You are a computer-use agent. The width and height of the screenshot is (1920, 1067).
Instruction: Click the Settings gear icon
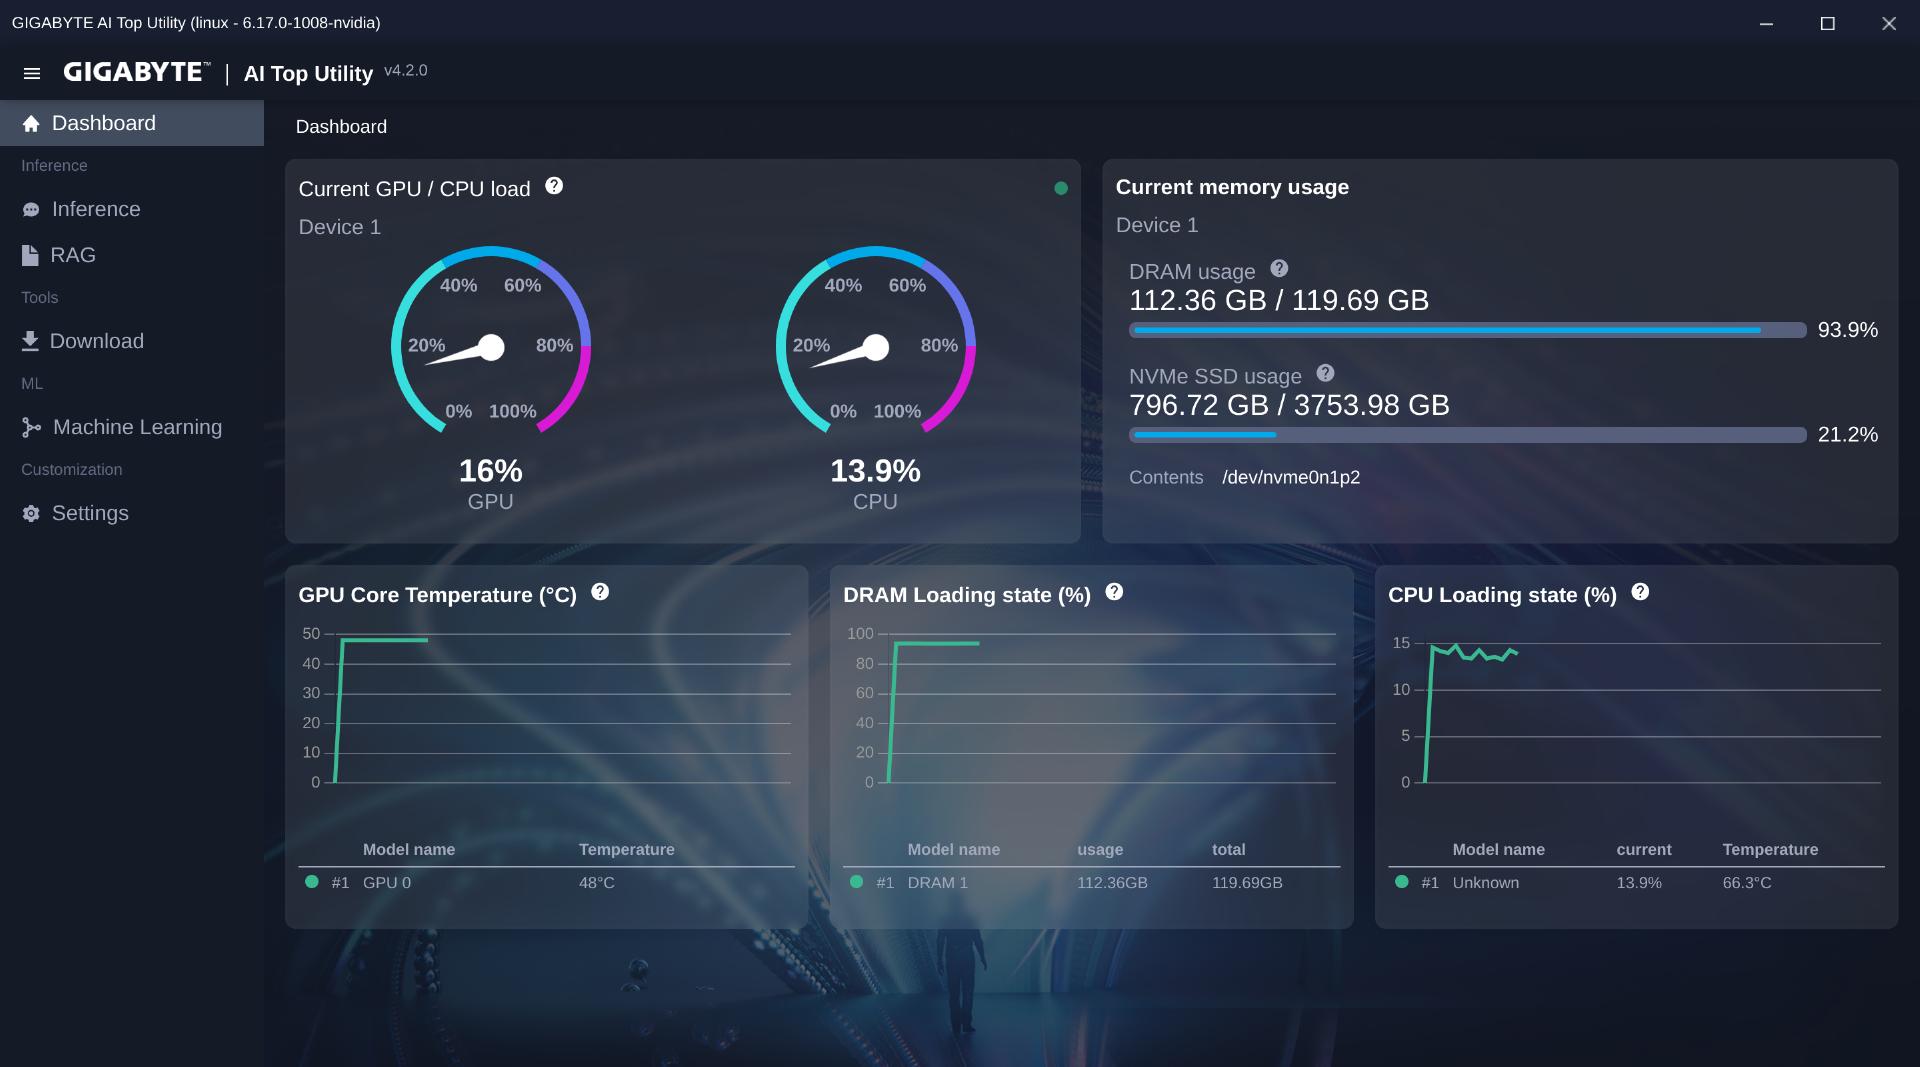(x=31, y=513)
